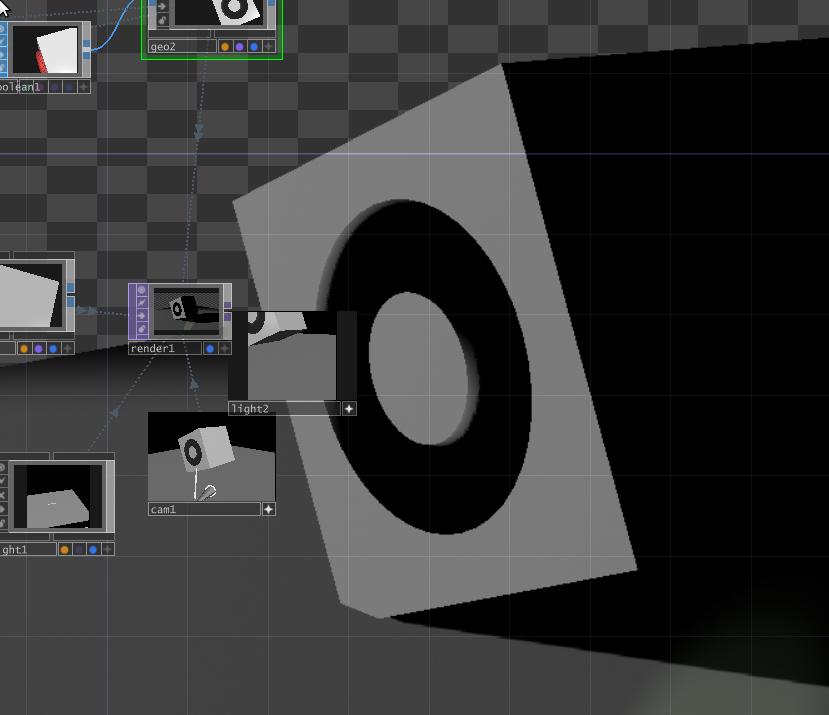
Task: Activate light1's plus viewer-active button
Action: [107, 549]
